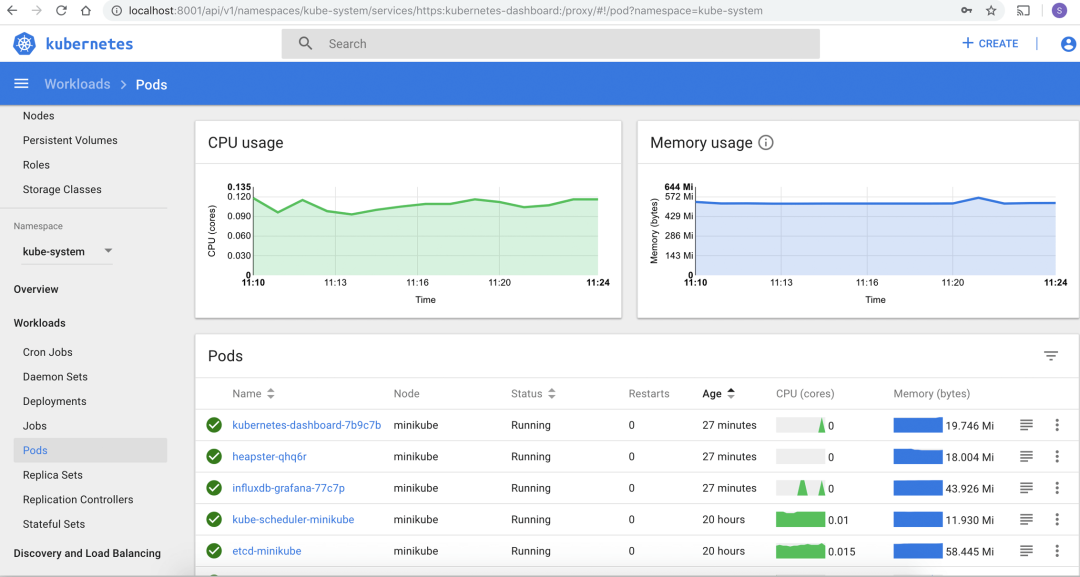This screenshot has height=577, width=1080.
Task: Click the Memory usage graph area
Action: point(875,231)
